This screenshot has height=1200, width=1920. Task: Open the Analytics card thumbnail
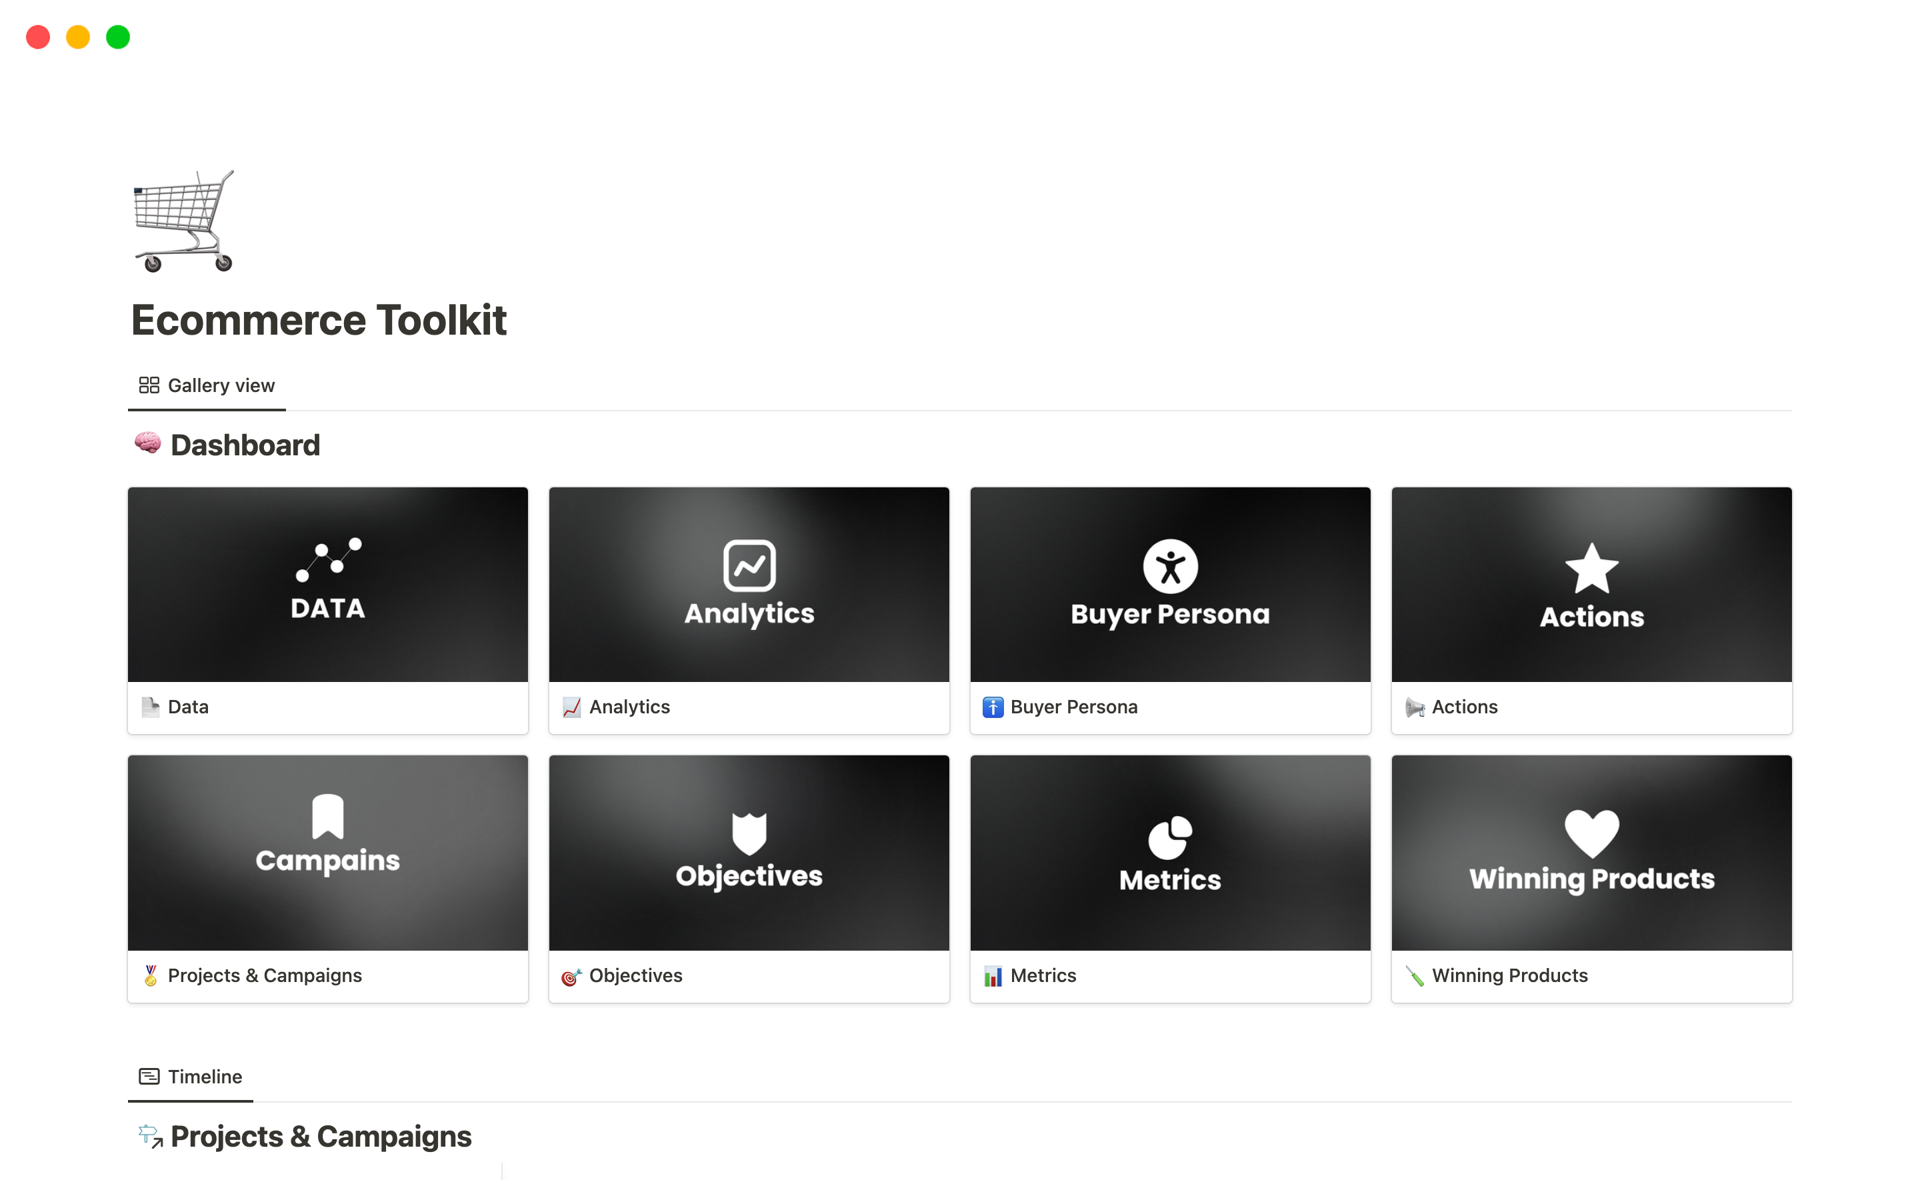coord(748,584)
